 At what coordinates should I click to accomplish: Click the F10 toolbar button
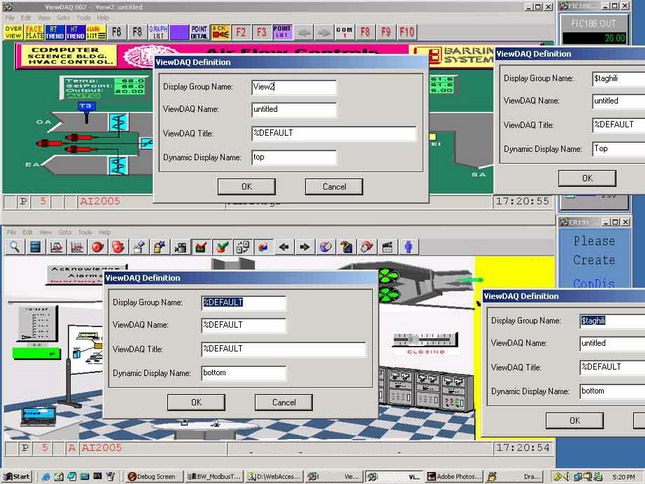coord(407,32)
